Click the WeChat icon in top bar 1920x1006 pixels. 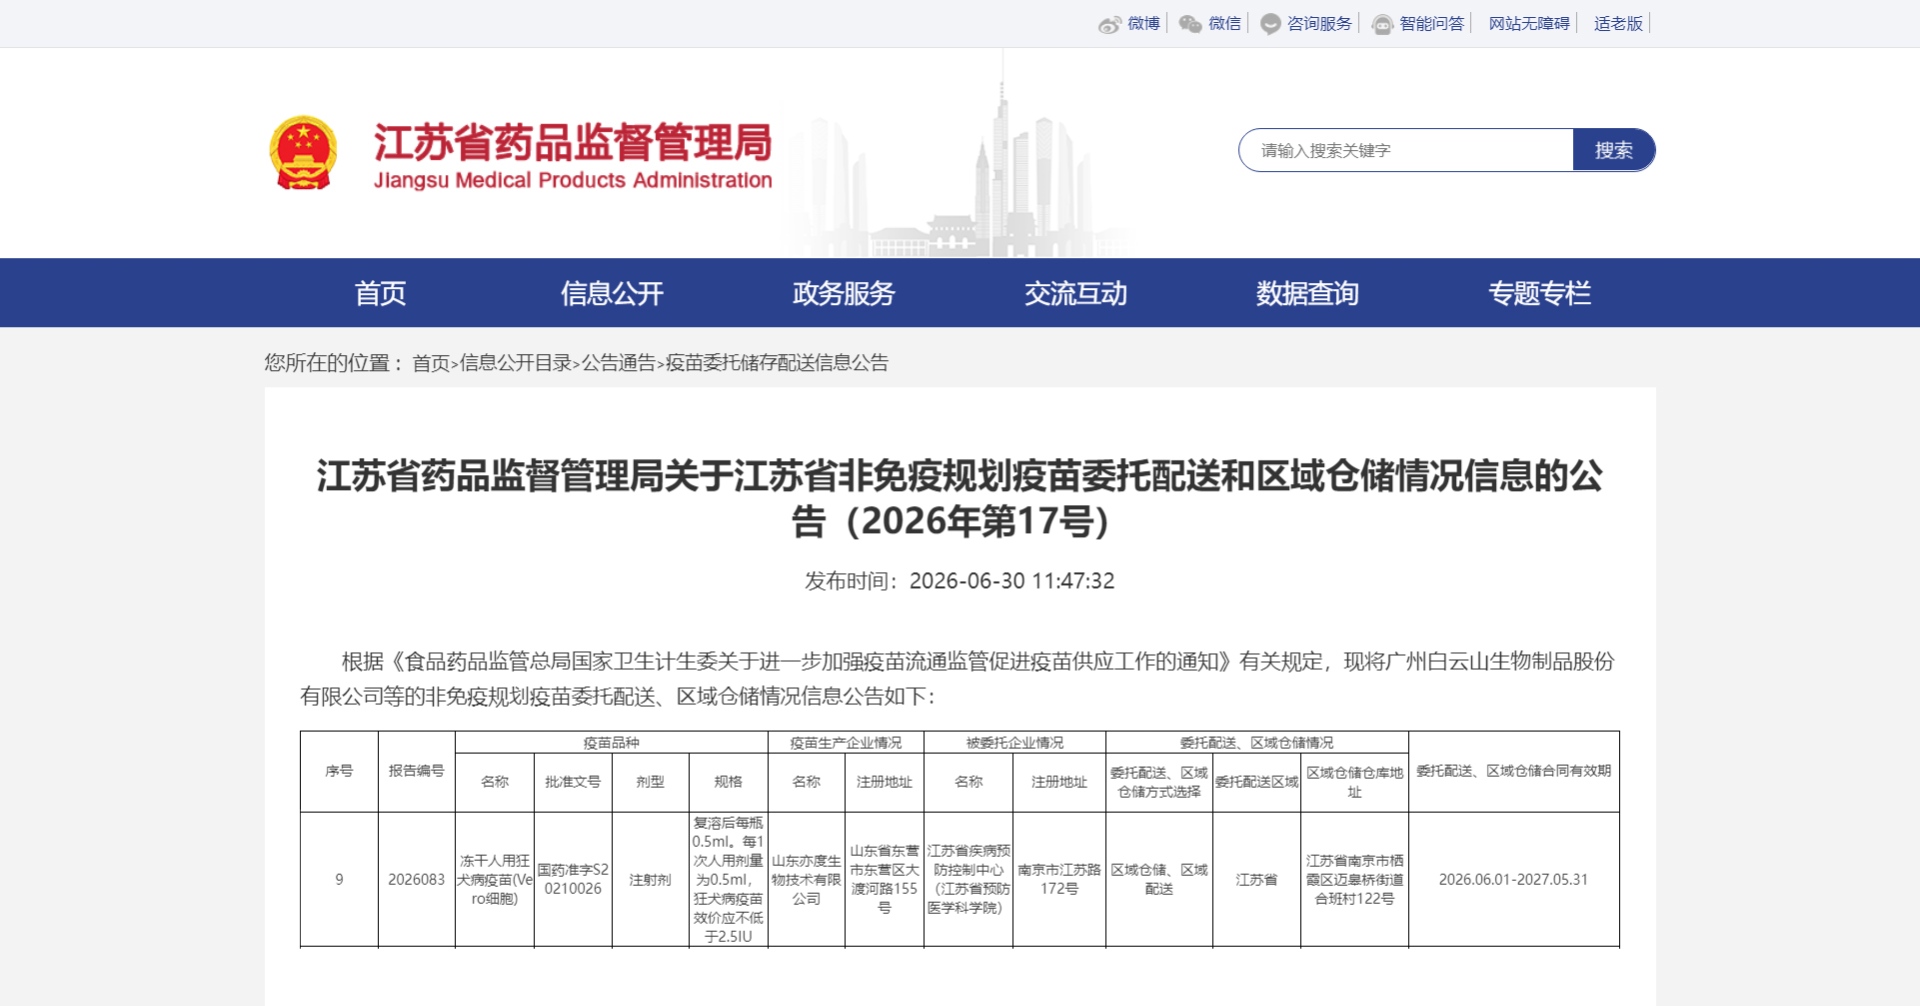(1190, 24)
